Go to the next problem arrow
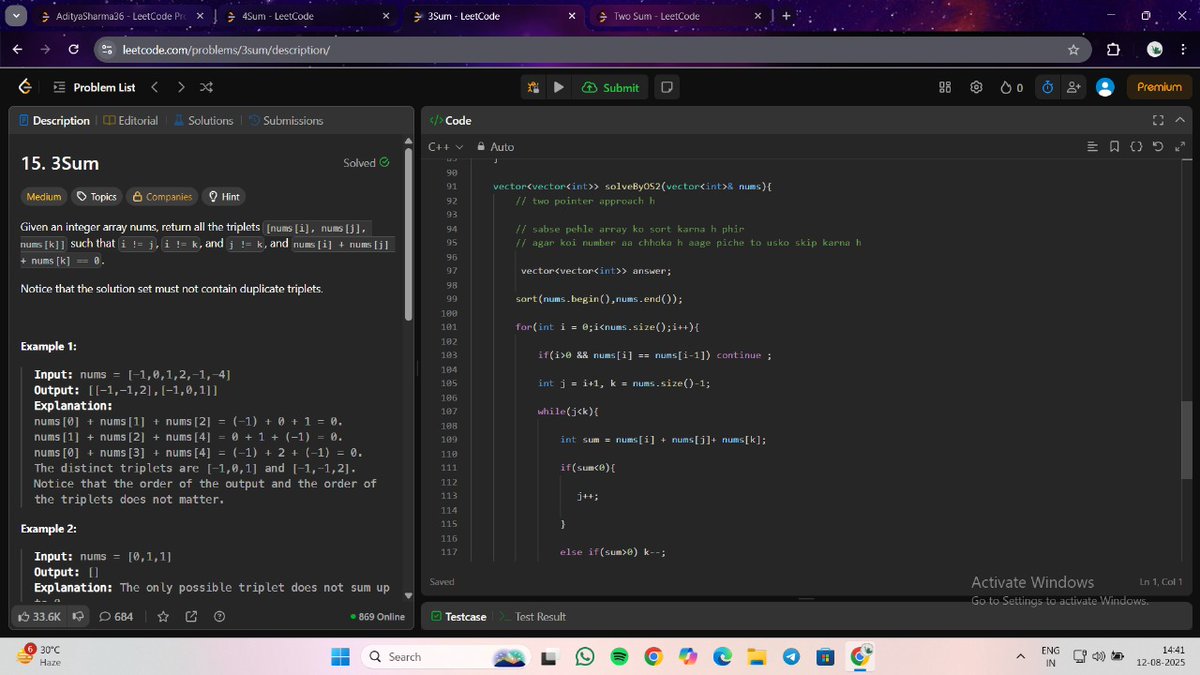The image size is (1200, 675). pos(181,87)
